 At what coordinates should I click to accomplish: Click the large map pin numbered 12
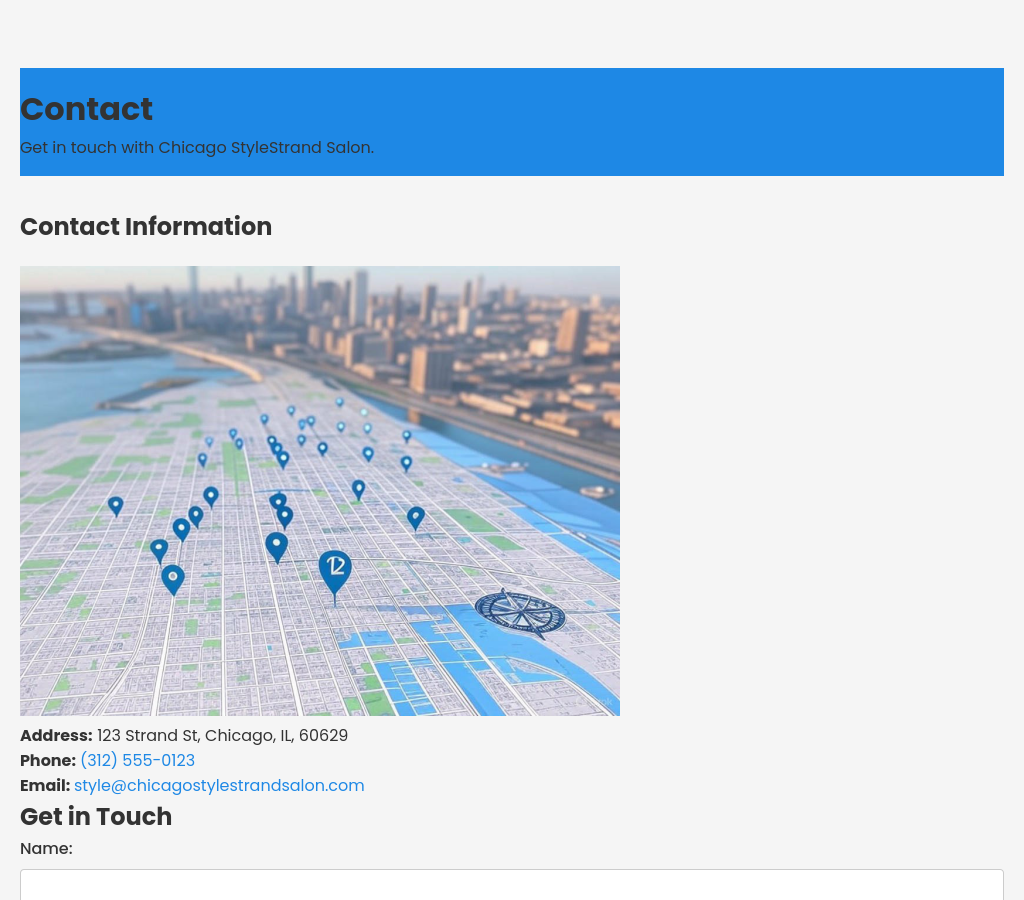click(335, 570)
